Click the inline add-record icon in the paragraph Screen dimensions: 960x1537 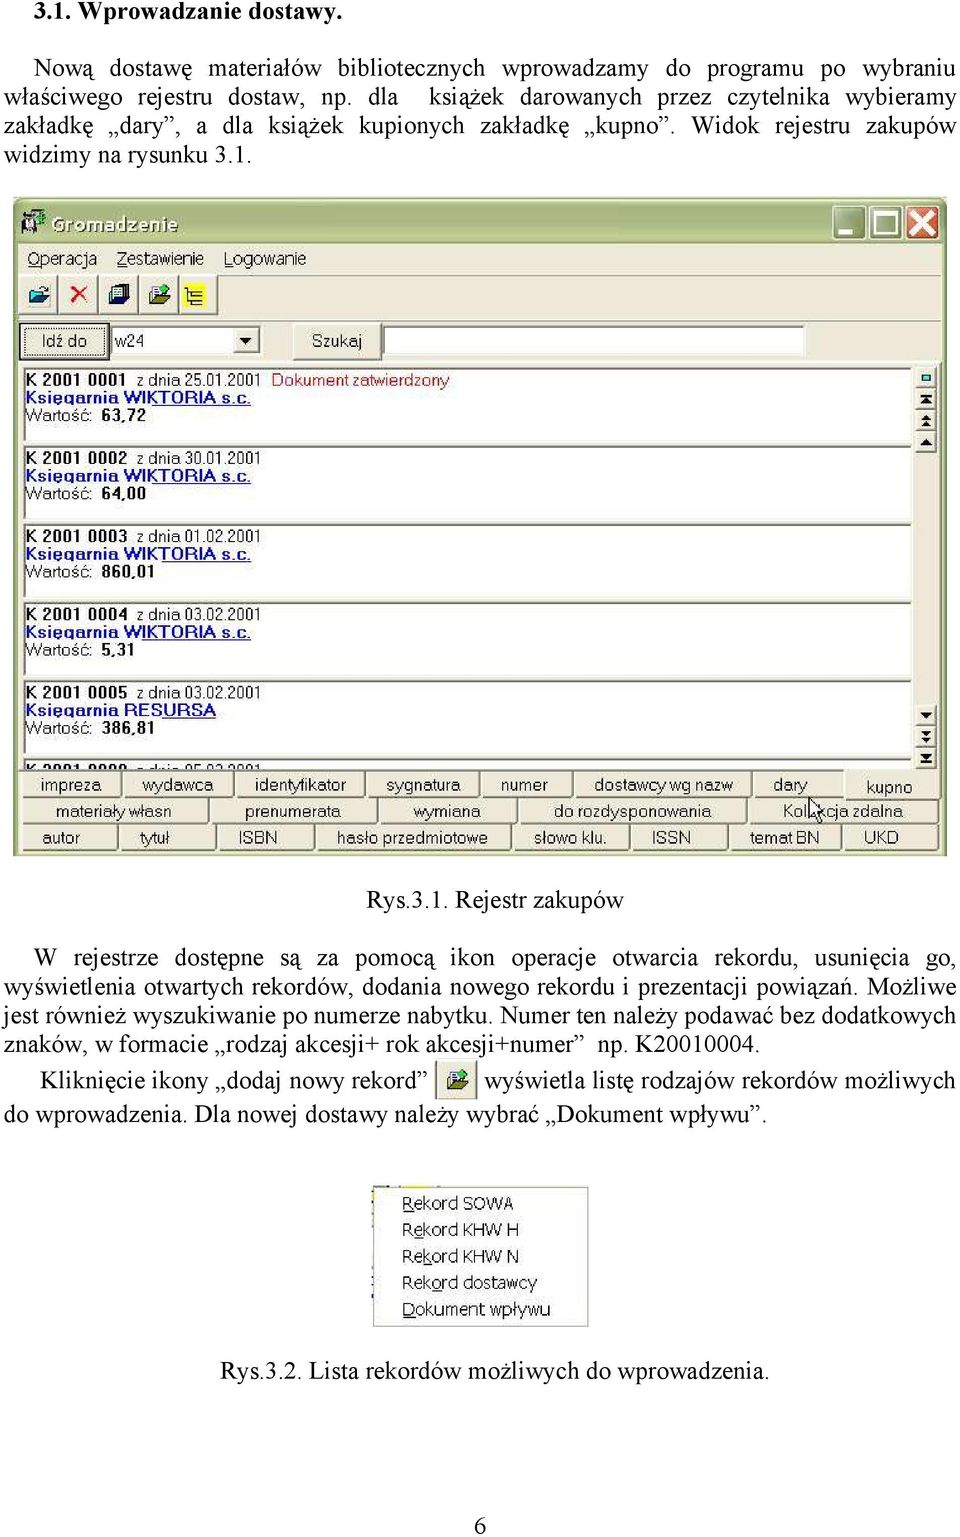click(x=457, y=1081)
